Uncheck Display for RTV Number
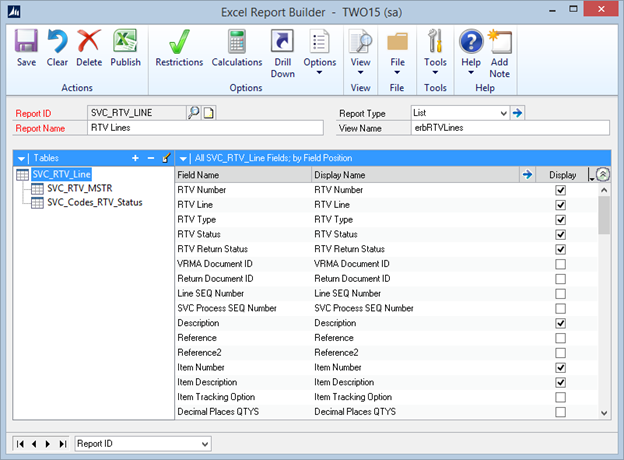The height and width of the screenshot is (460, 624). pyautogui.click(x=560, y=190)
